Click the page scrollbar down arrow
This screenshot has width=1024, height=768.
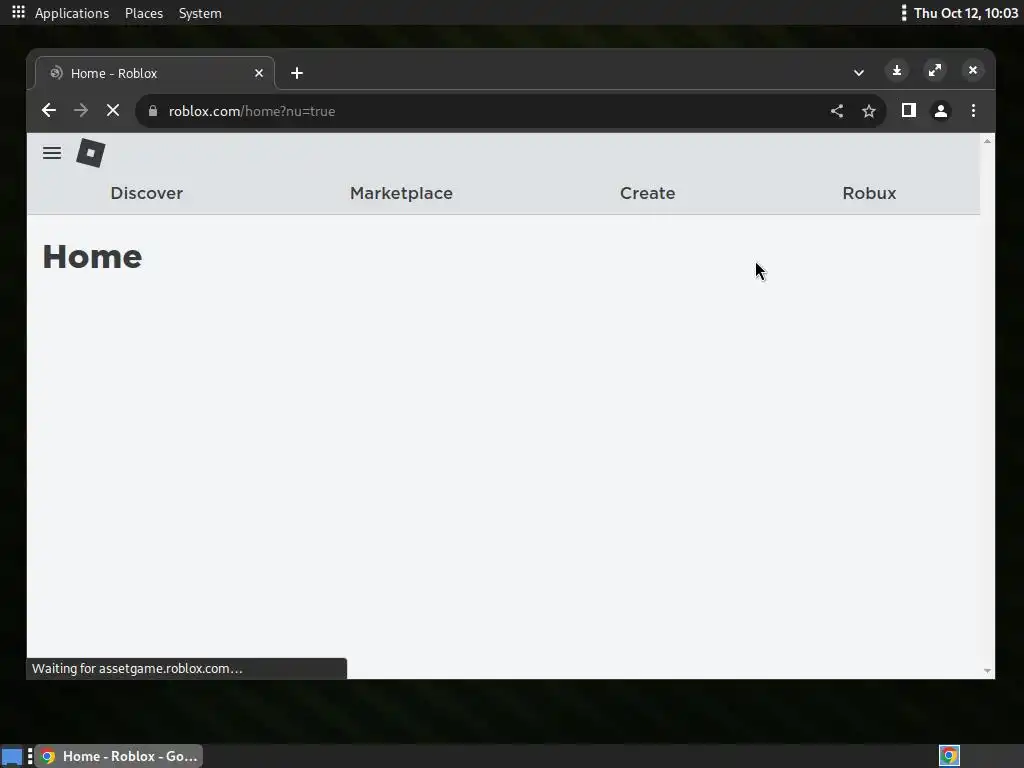[987, 671]
